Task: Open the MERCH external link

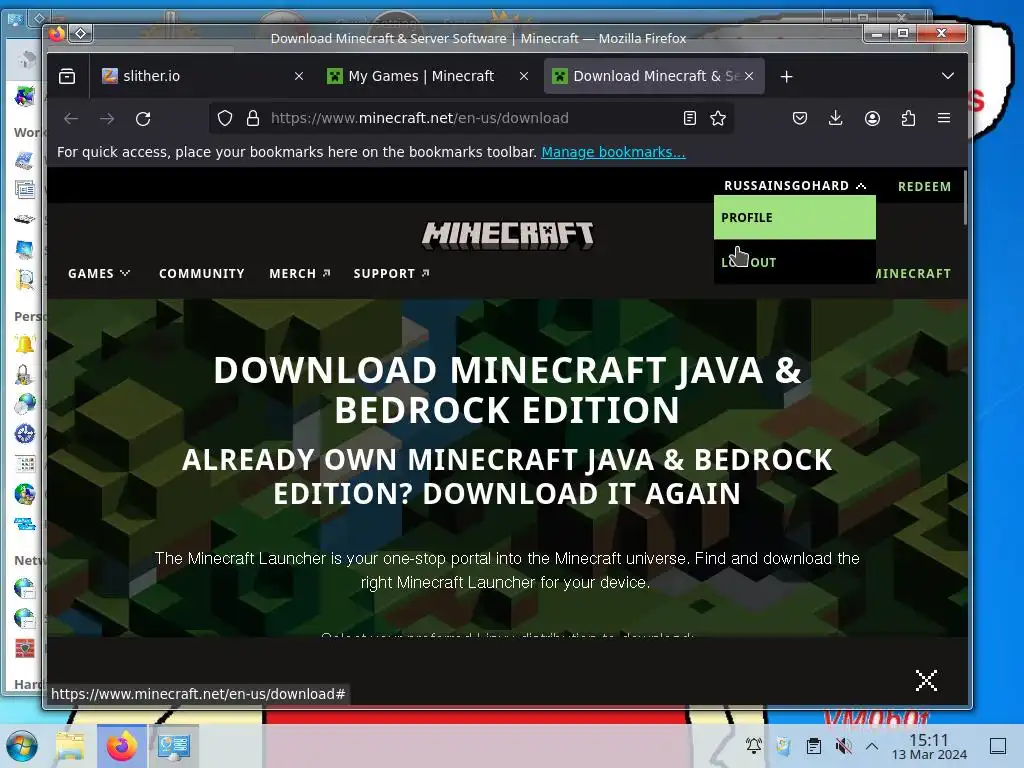Action: pyautogui.click(x=300, y=274)
